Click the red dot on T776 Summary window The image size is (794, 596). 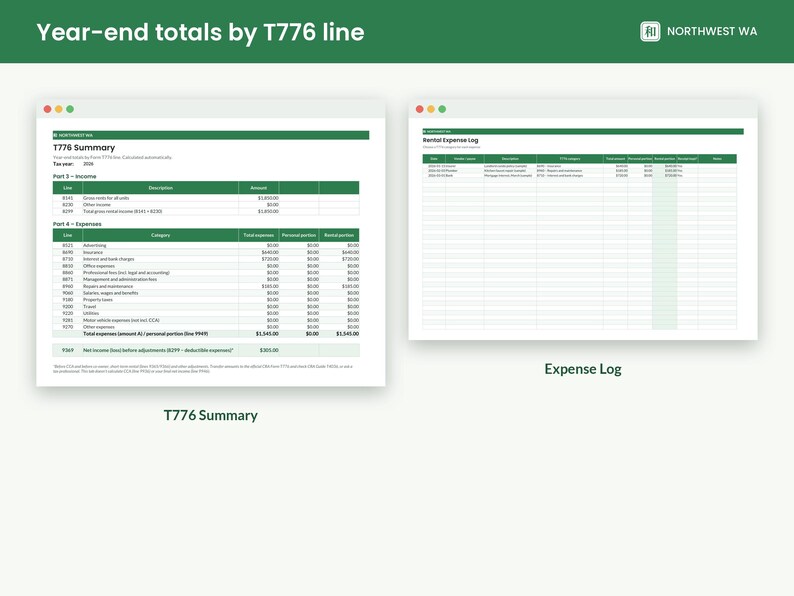48,109
